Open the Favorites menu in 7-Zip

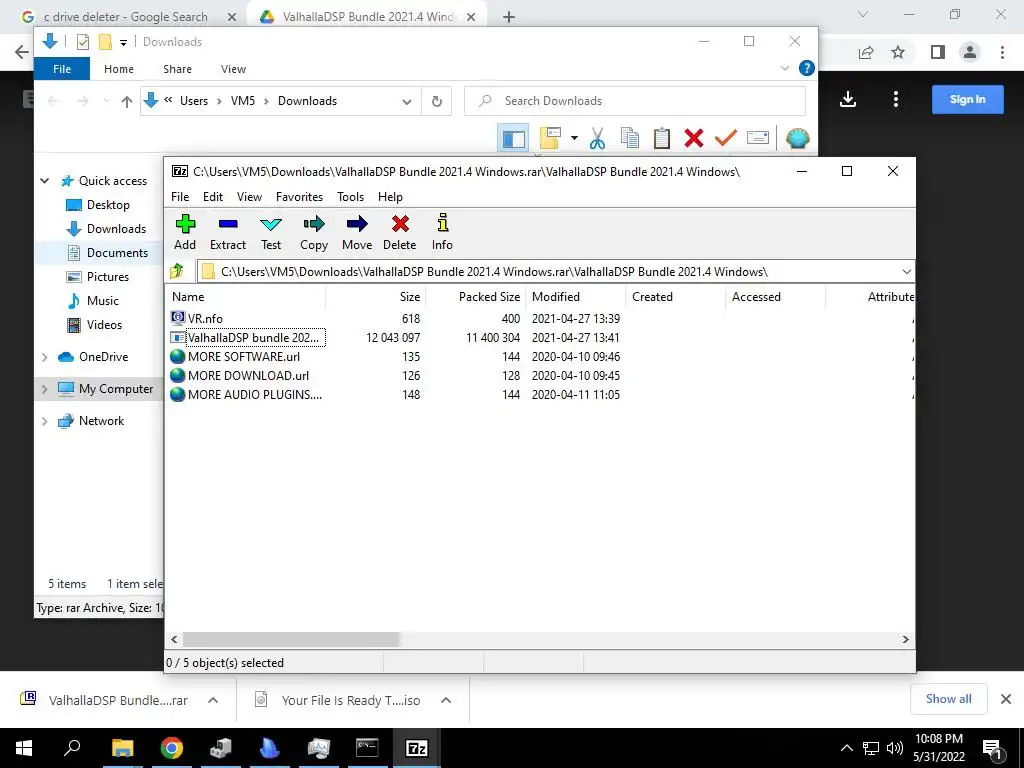(299, 197)
